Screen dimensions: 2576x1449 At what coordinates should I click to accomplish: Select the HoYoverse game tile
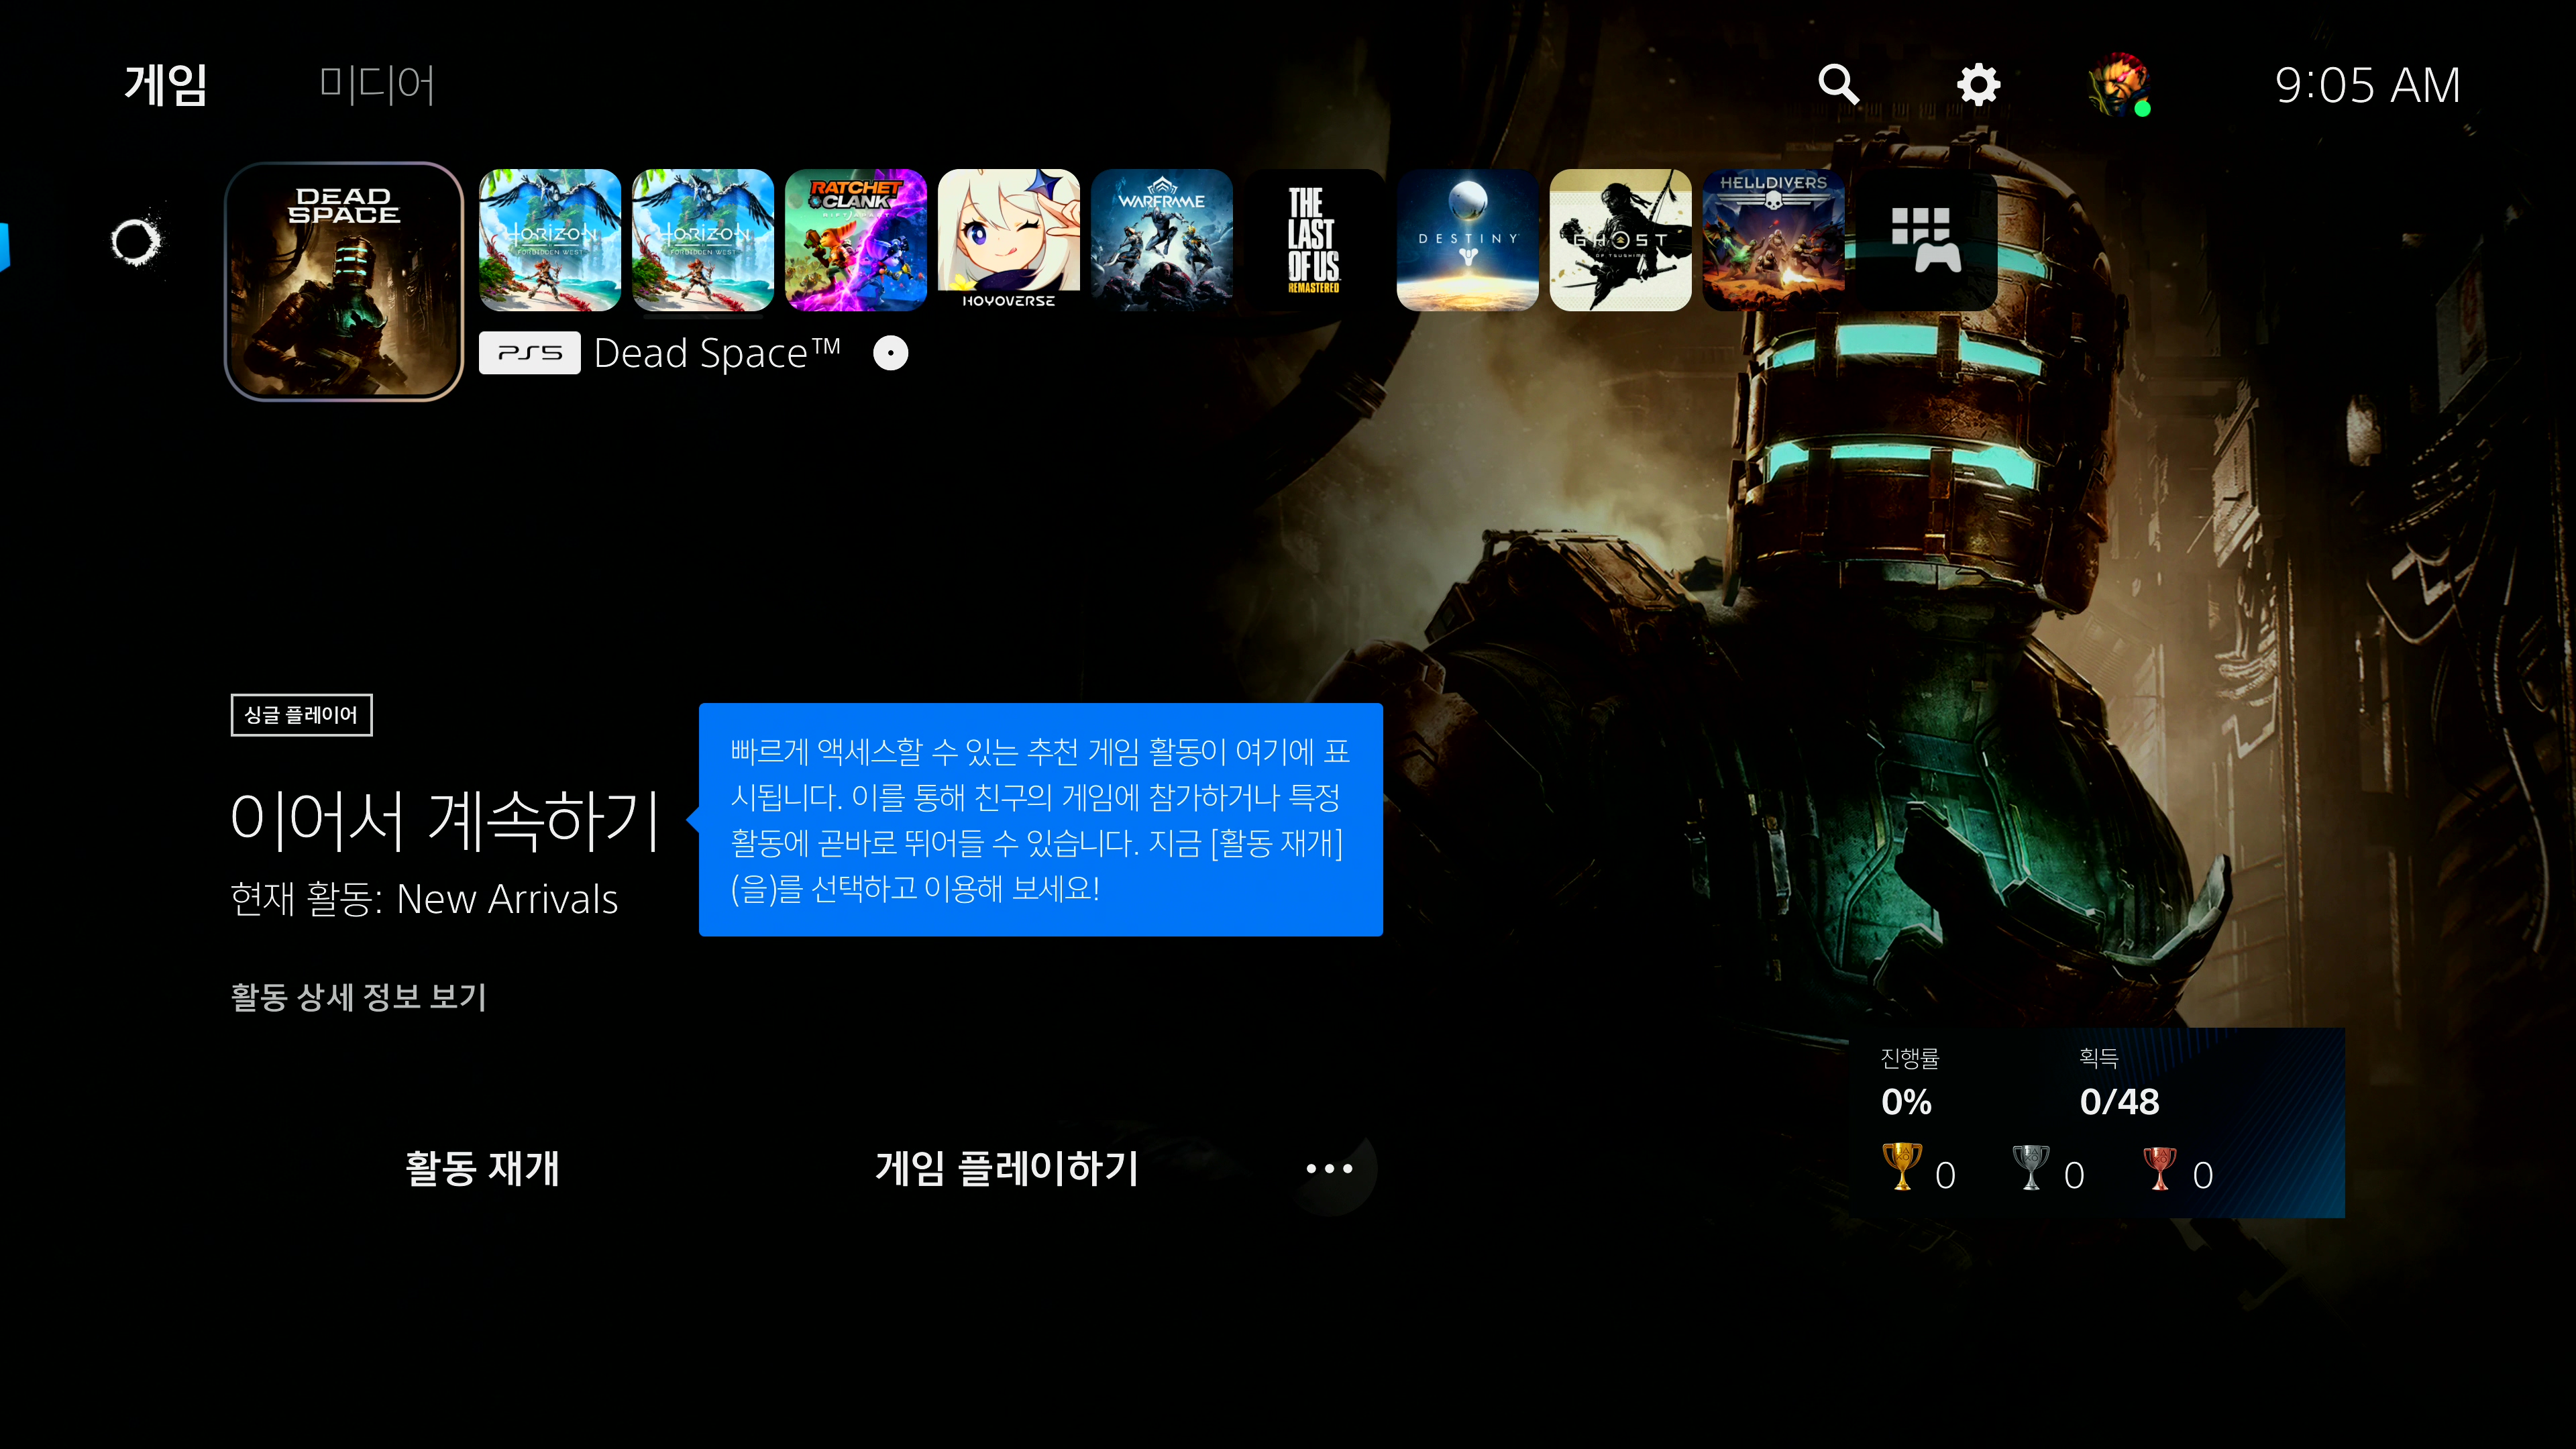tap(1009, 240)
